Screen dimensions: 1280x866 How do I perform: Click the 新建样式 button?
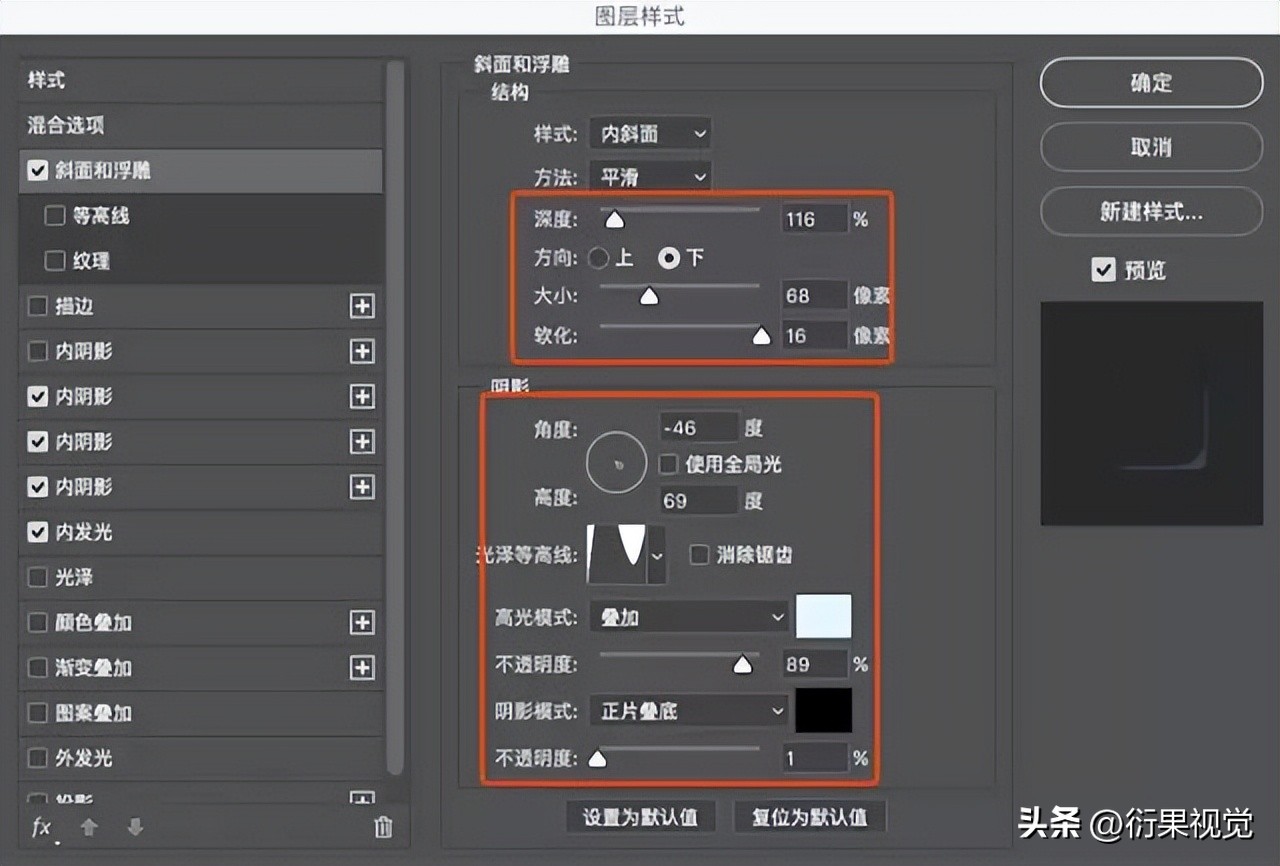[1150, 212]
